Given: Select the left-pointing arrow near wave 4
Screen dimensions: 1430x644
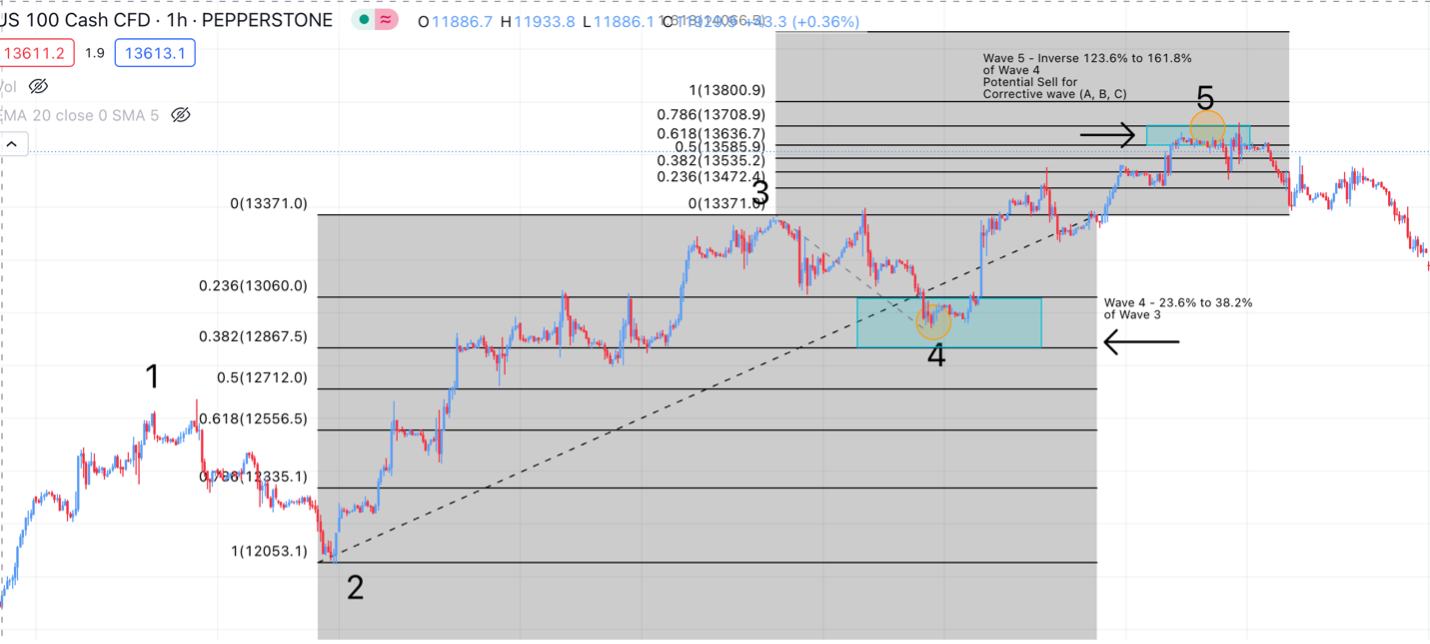Looking at the screenshot, I should 1141,342.
